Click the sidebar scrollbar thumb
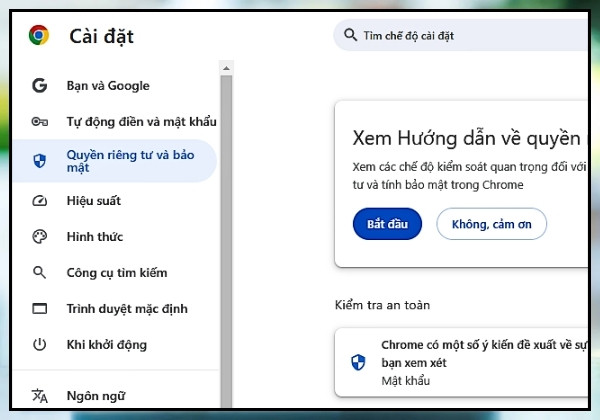The width and height of the screenshot is (600, 420). (226, 241)
